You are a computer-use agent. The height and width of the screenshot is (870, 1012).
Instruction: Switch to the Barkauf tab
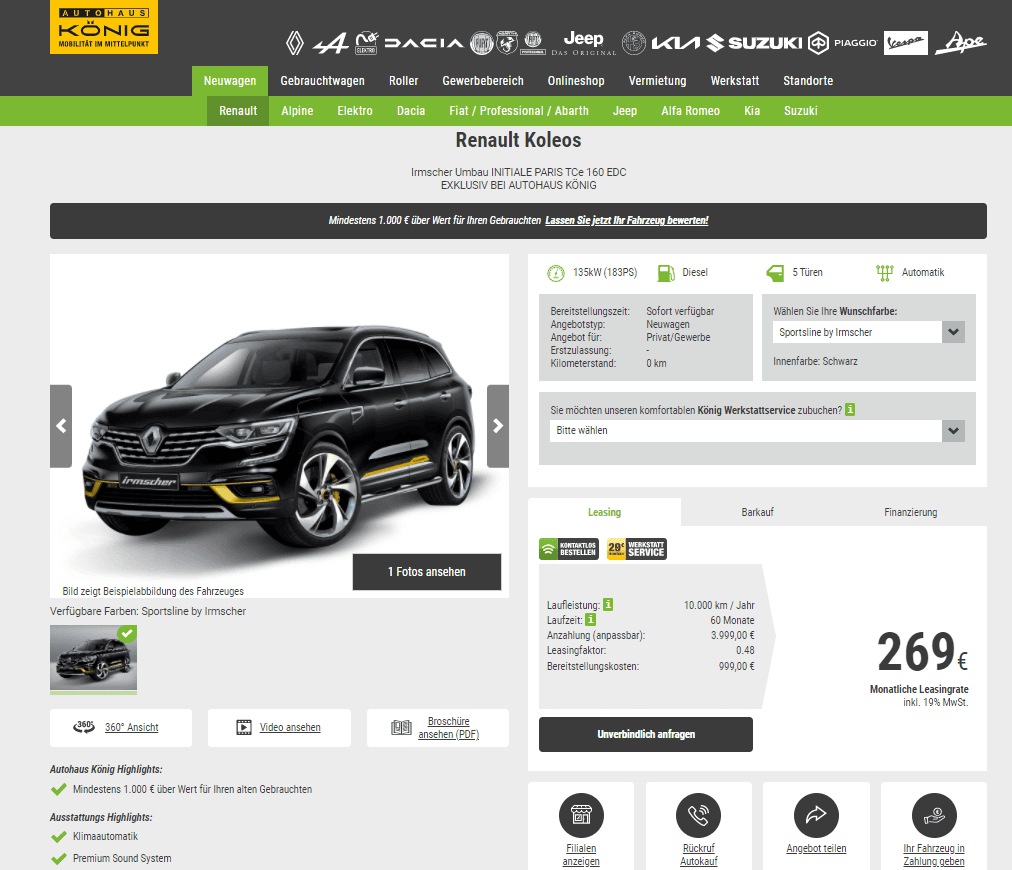(x=757, y=512)
